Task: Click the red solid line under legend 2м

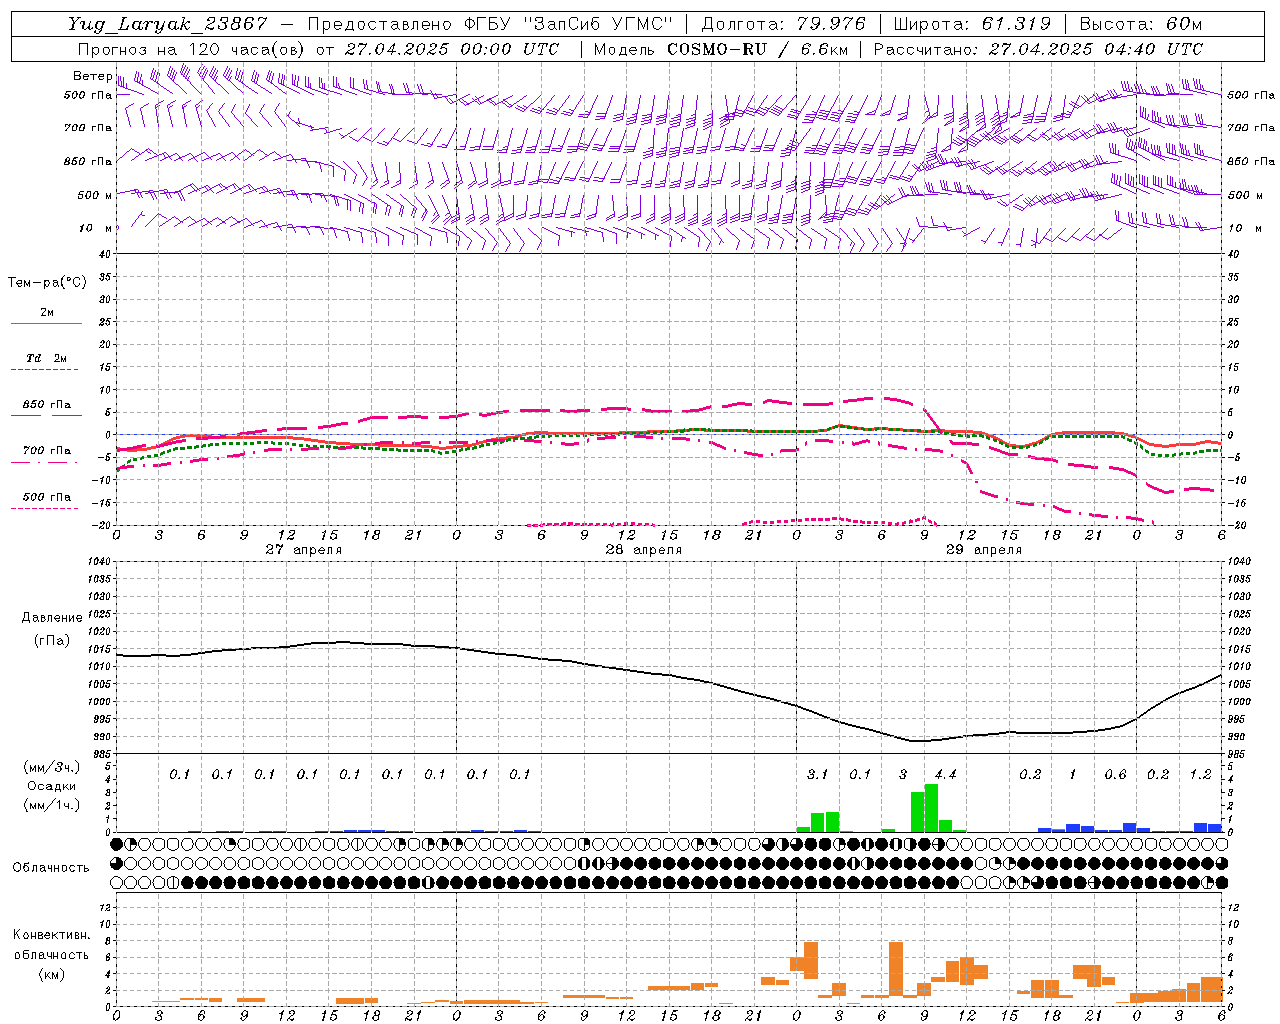Action: point(46,324)
